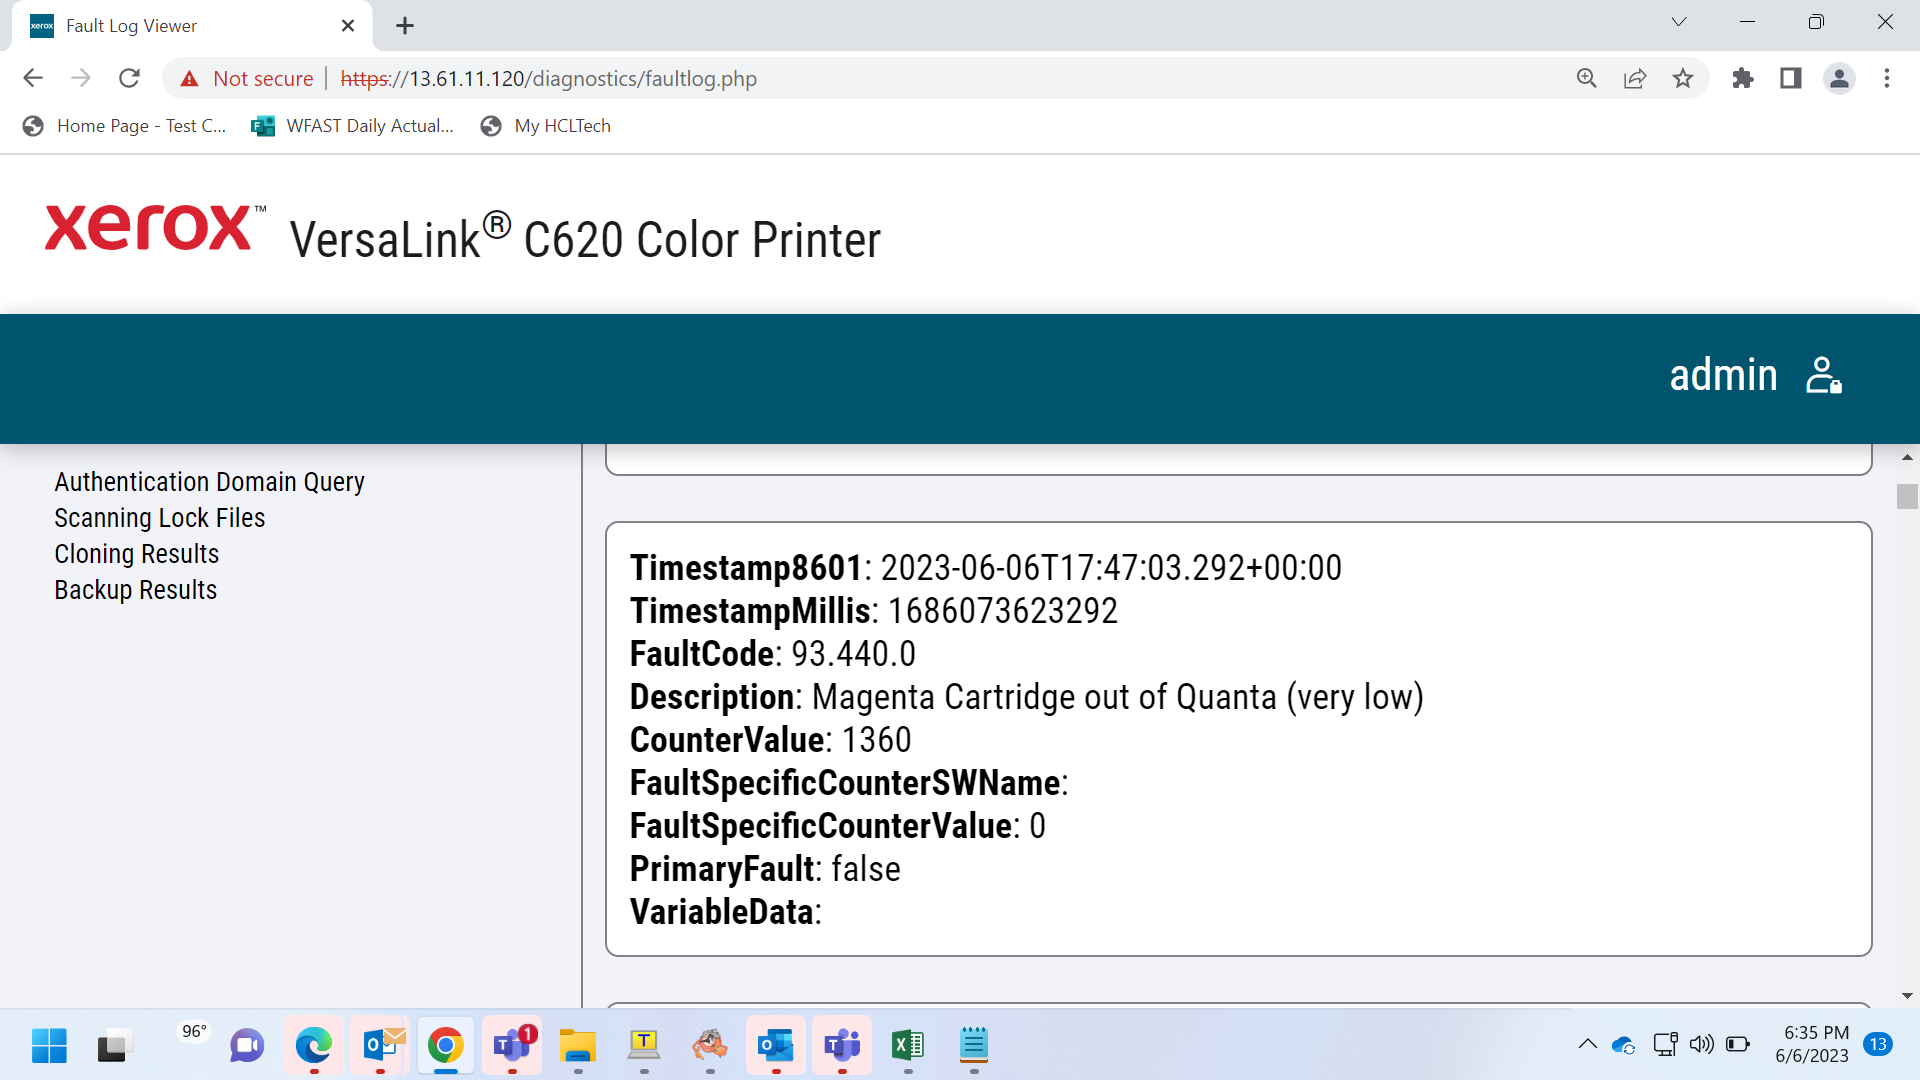Open Excel from the Windows taskbar

908,1046
